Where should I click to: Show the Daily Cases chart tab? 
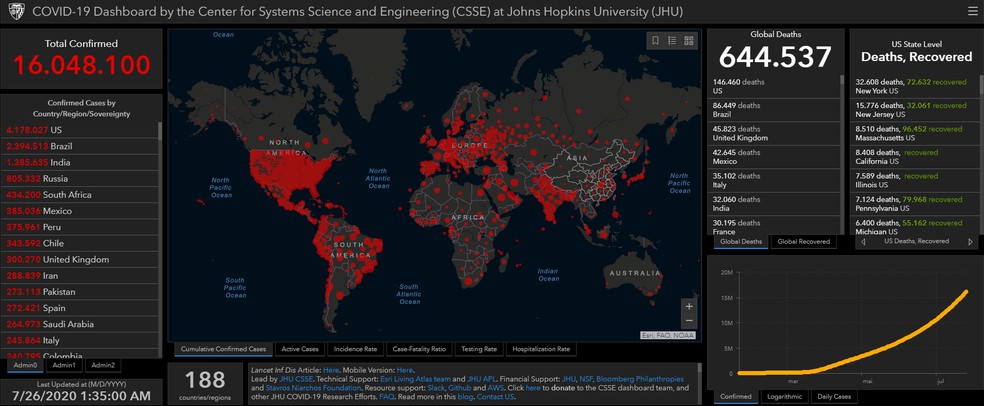point(834,397)
